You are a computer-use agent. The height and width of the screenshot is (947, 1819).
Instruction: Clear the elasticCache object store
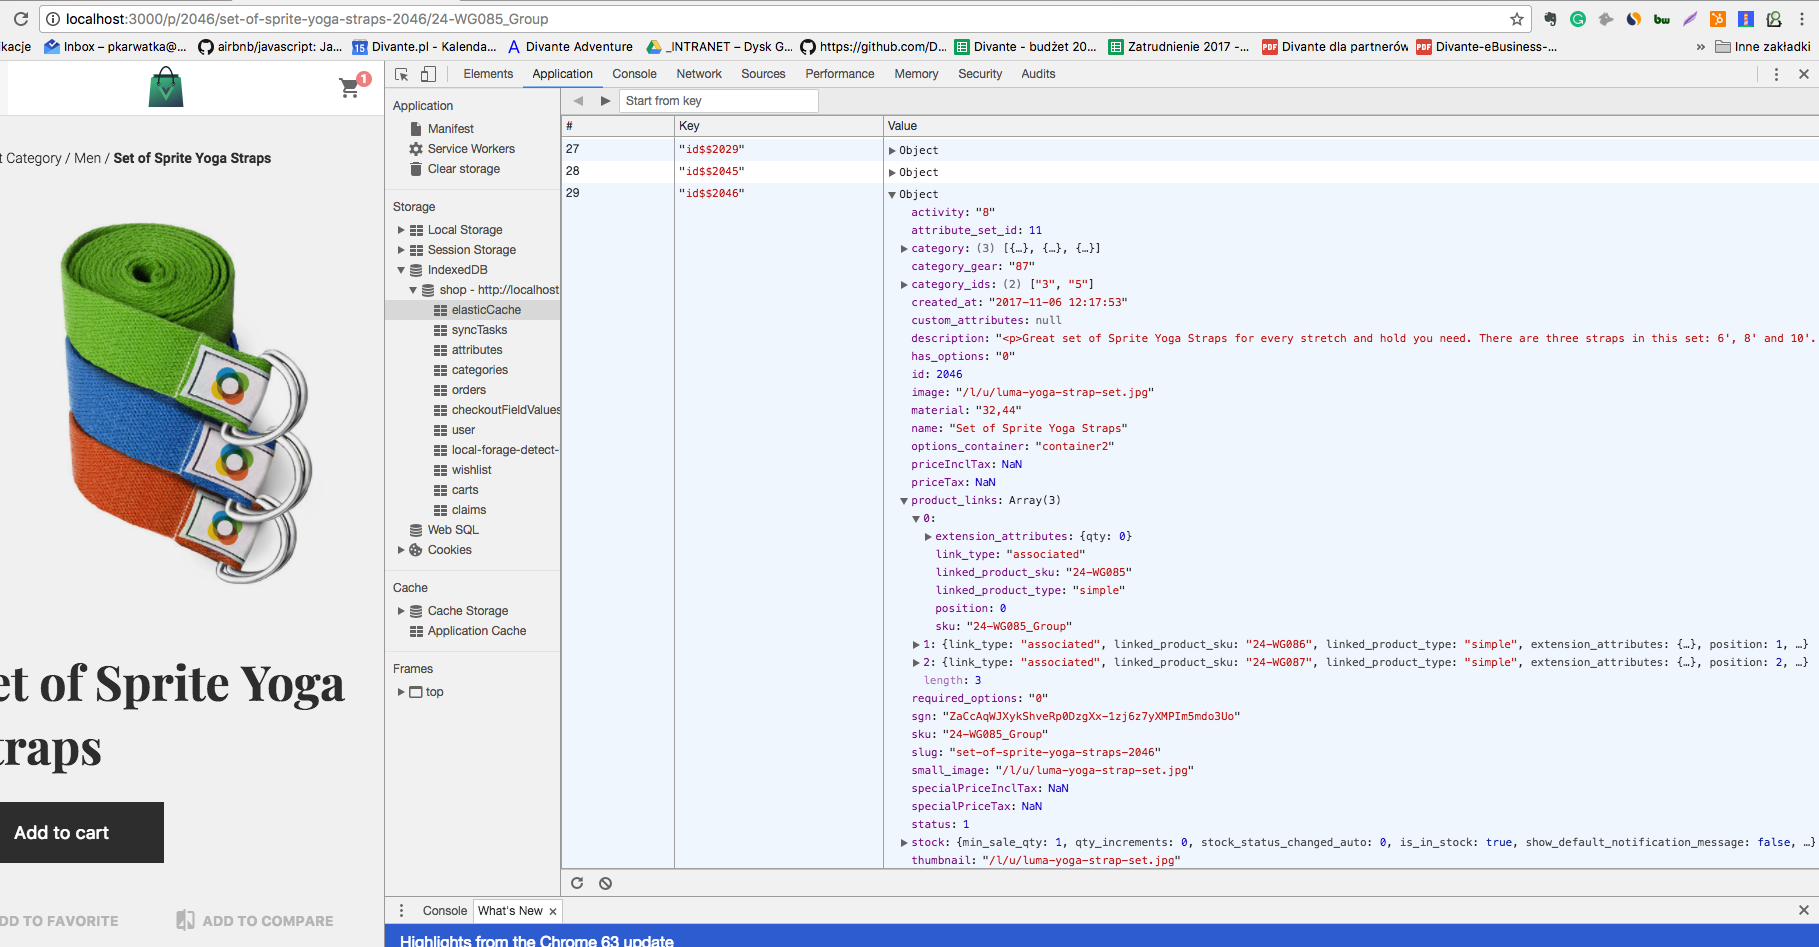pos(605,883)
